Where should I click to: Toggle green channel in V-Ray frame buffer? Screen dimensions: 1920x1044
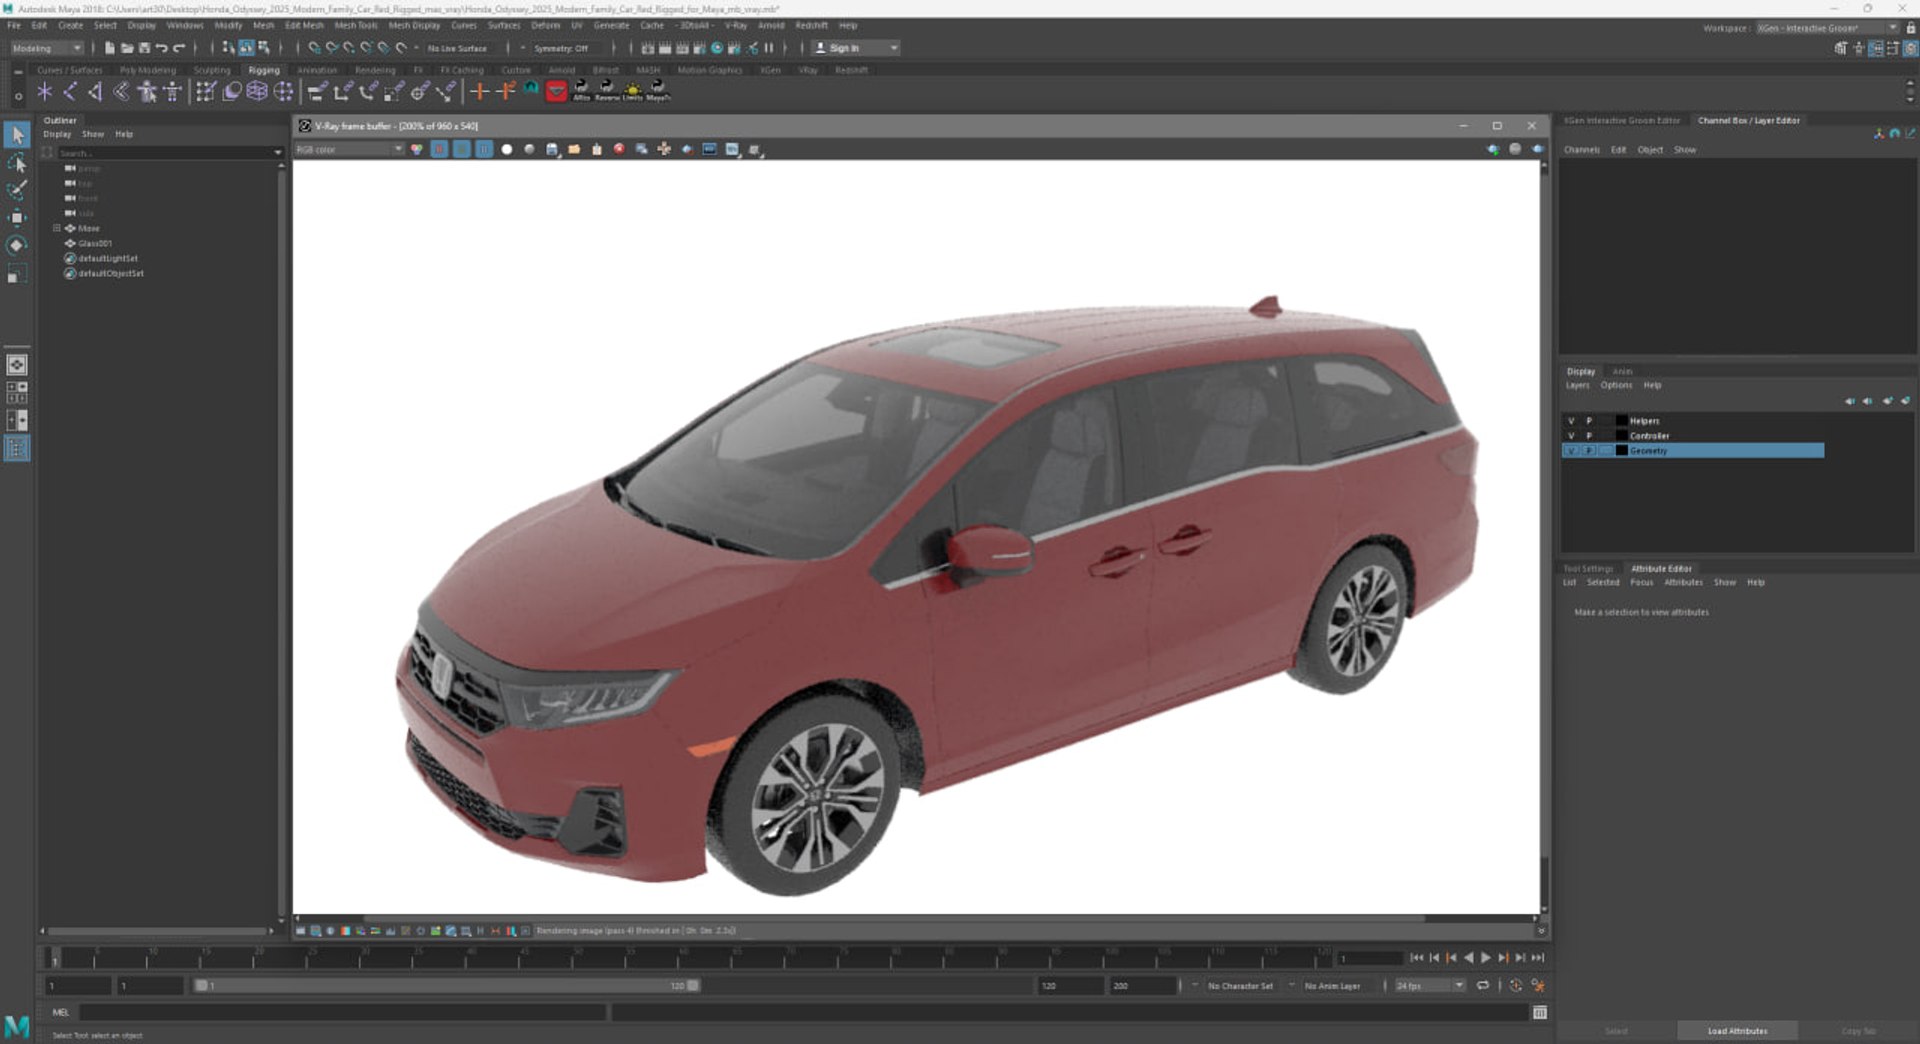(462, 149)
